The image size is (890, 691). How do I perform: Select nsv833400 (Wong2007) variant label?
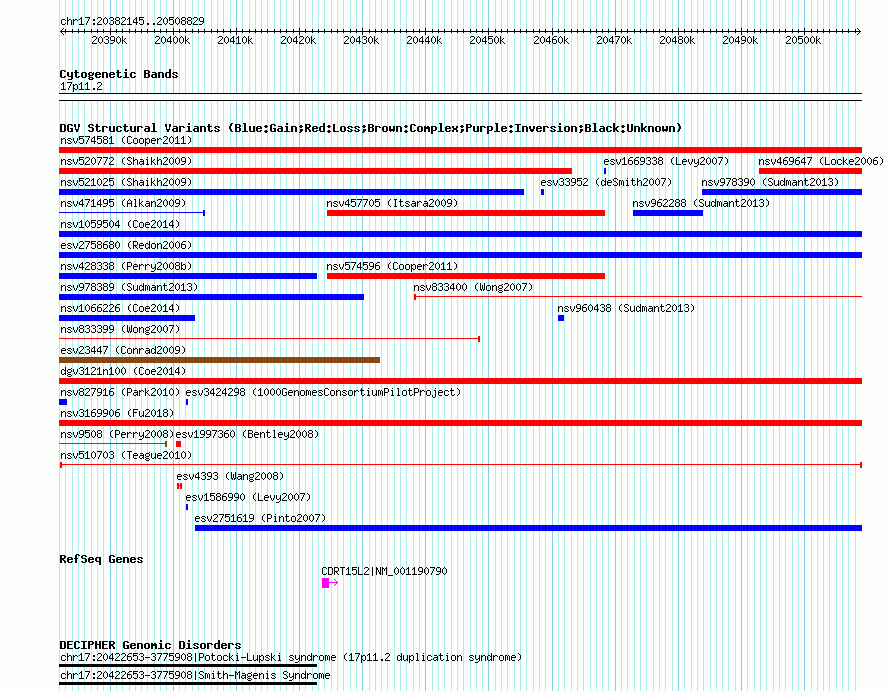click(x=473, y=287)
